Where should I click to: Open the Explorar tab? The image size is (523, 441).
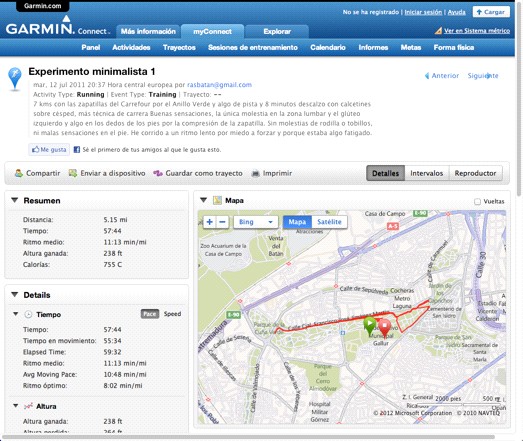coord(277,32)
